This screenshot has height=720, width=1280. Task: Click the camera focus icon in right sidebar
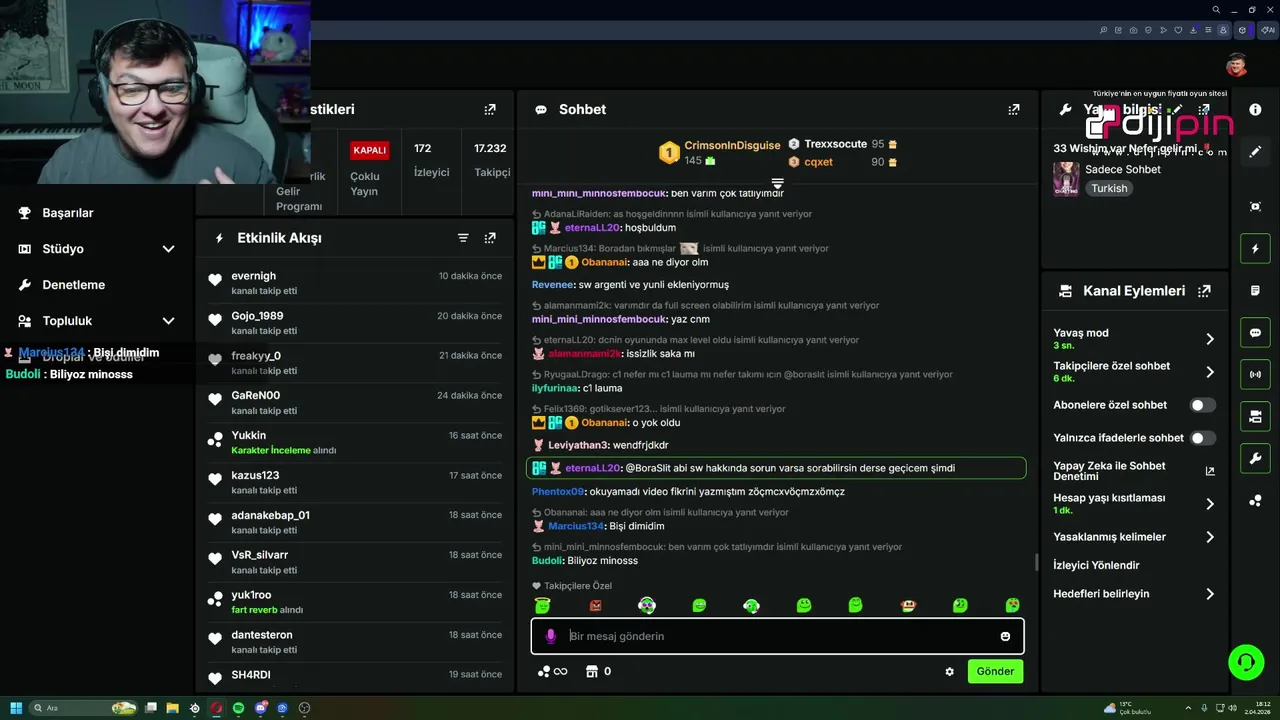[x=1256, y=206]
